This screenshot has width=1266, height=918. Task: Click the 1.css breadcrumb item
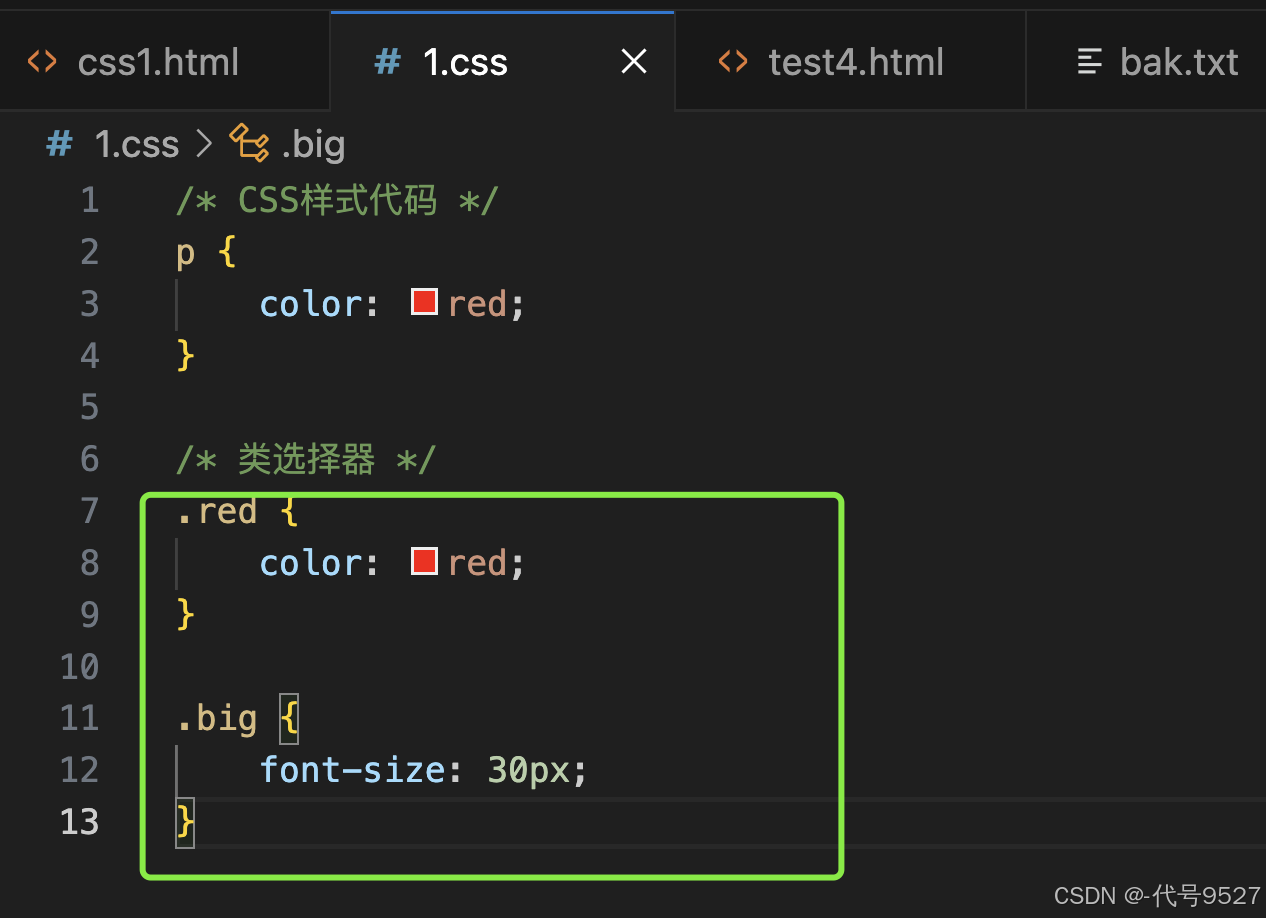(136, 144)
